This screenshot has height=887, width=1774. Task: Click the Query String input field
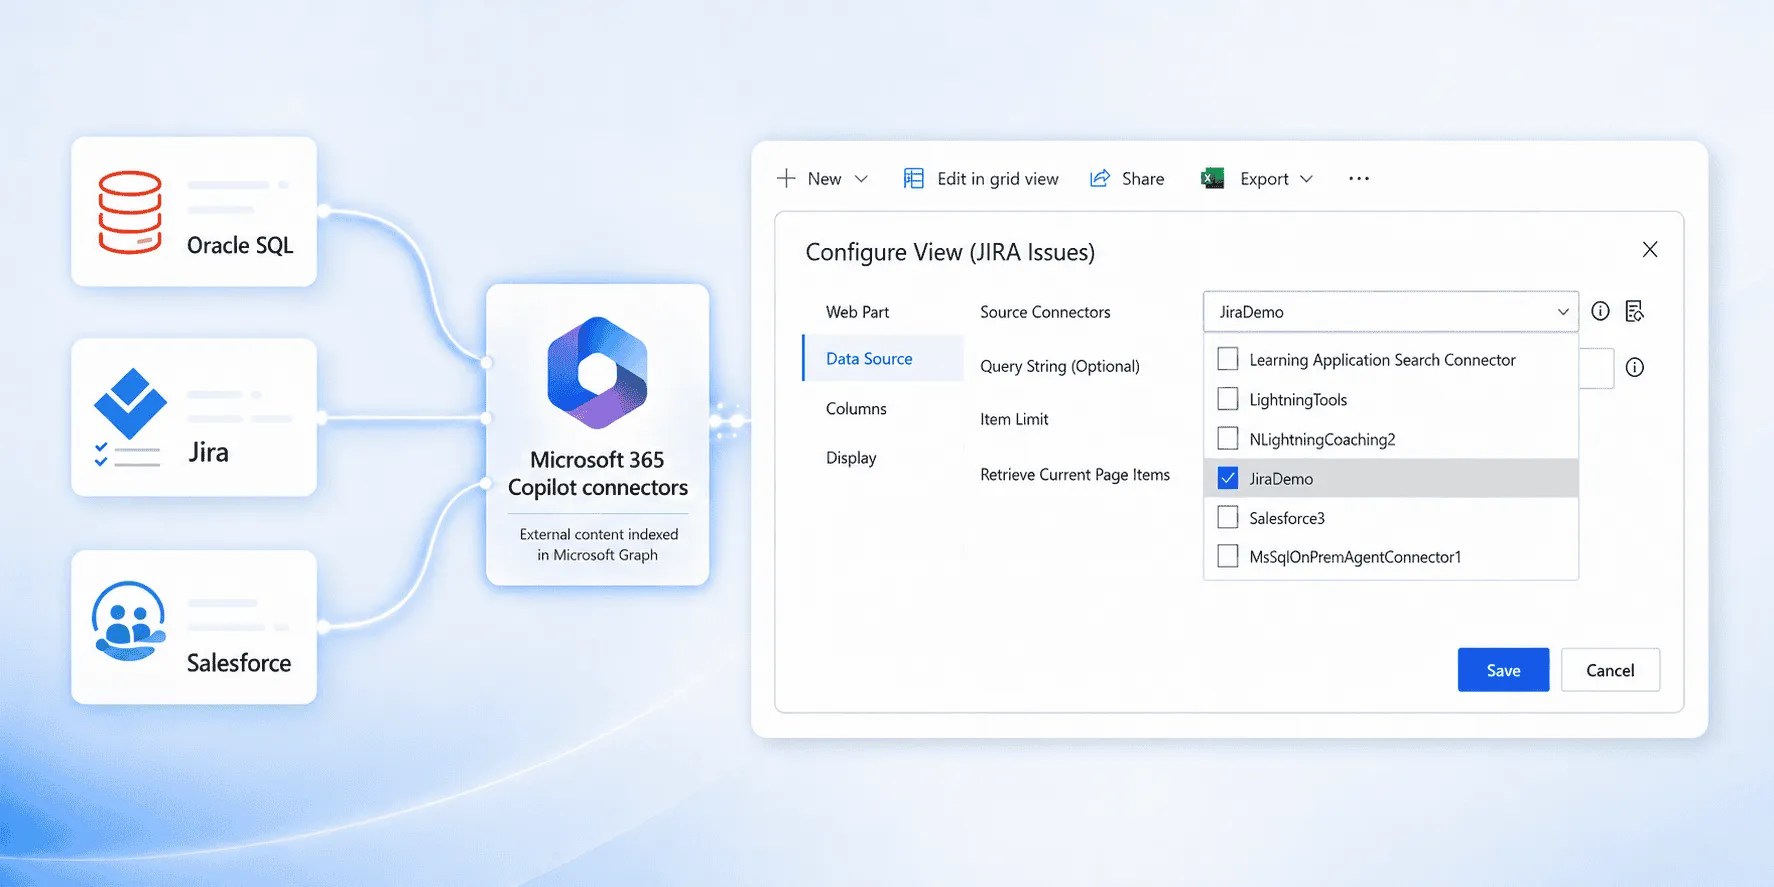(1596, 368)
